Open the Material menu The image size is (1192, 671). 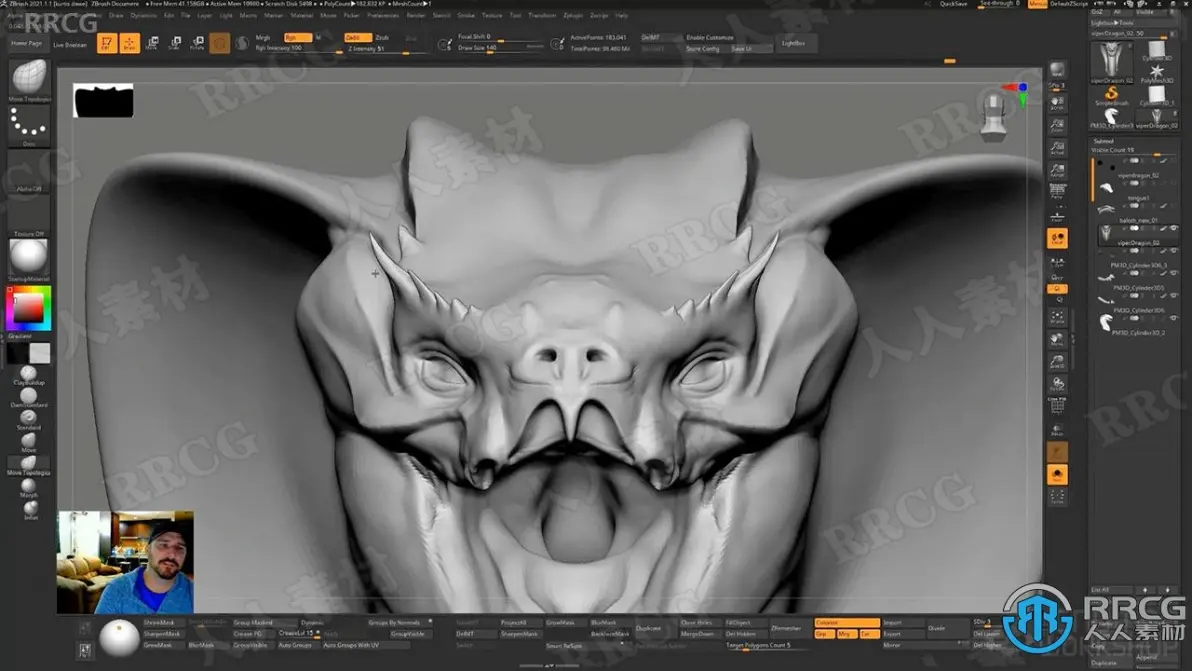pos(302,15)
